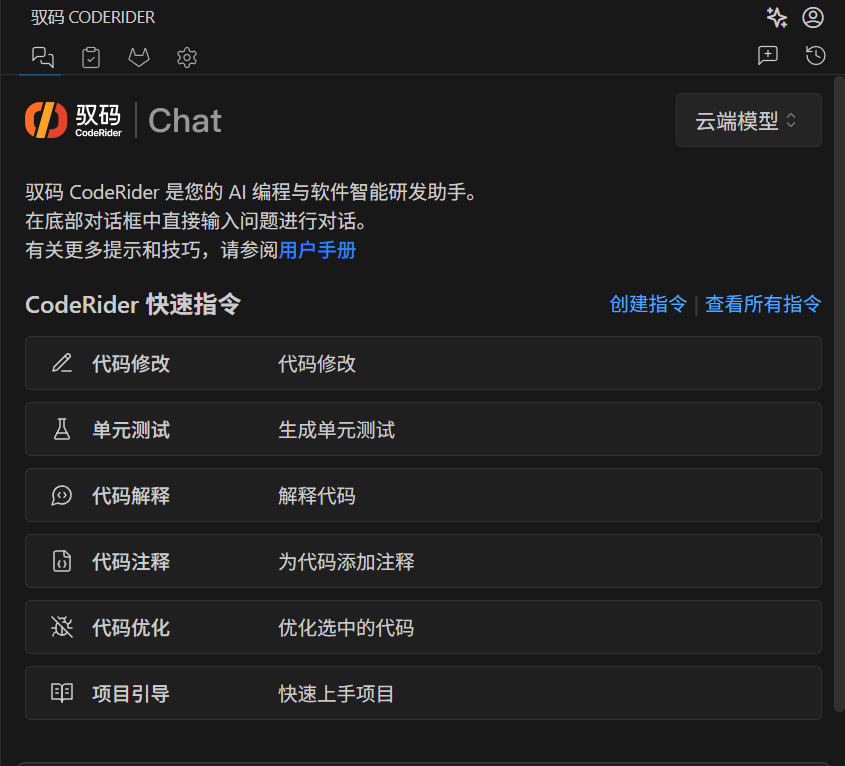845x766 pixels.
Task: Open the settings gear tab
Action: coord(186,57)
